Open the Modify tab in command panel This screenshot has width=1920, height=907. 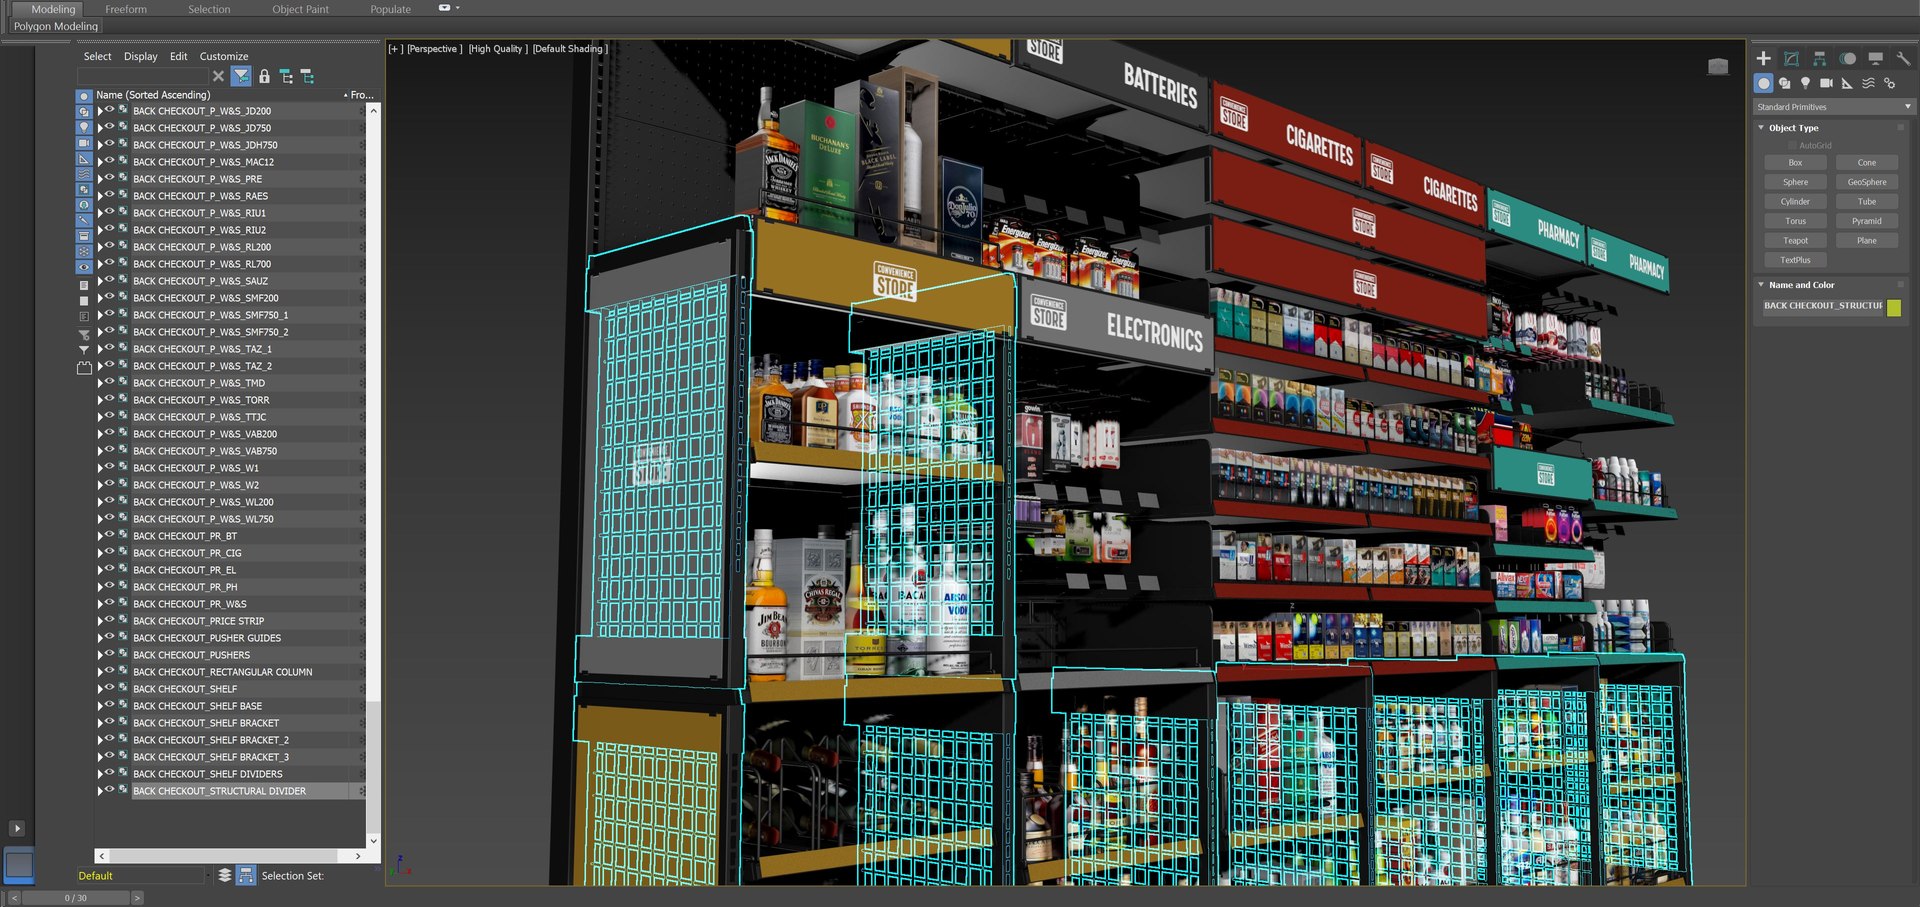click(1792, 58)
